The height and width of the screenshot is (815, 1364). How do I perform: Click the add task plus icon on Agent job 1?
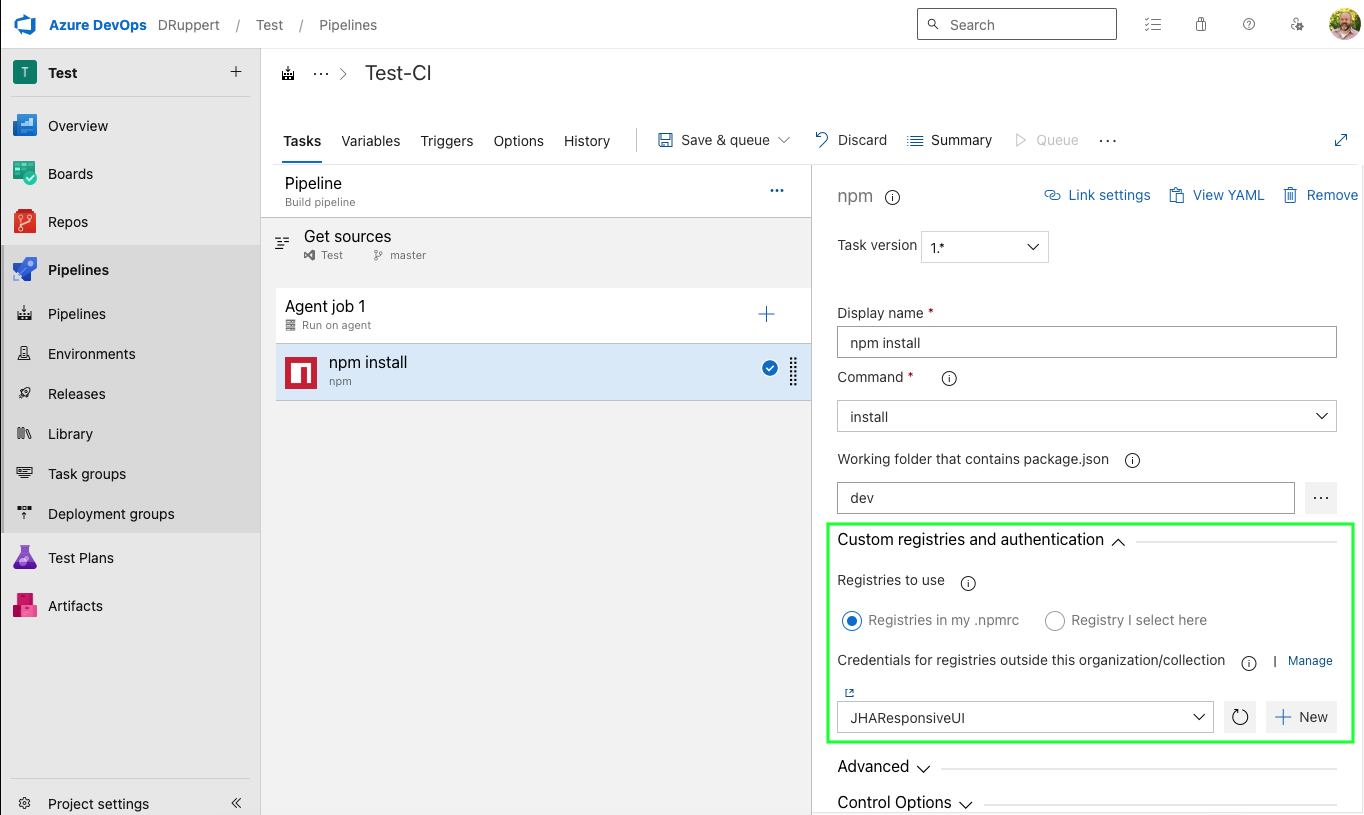[766, 315]
